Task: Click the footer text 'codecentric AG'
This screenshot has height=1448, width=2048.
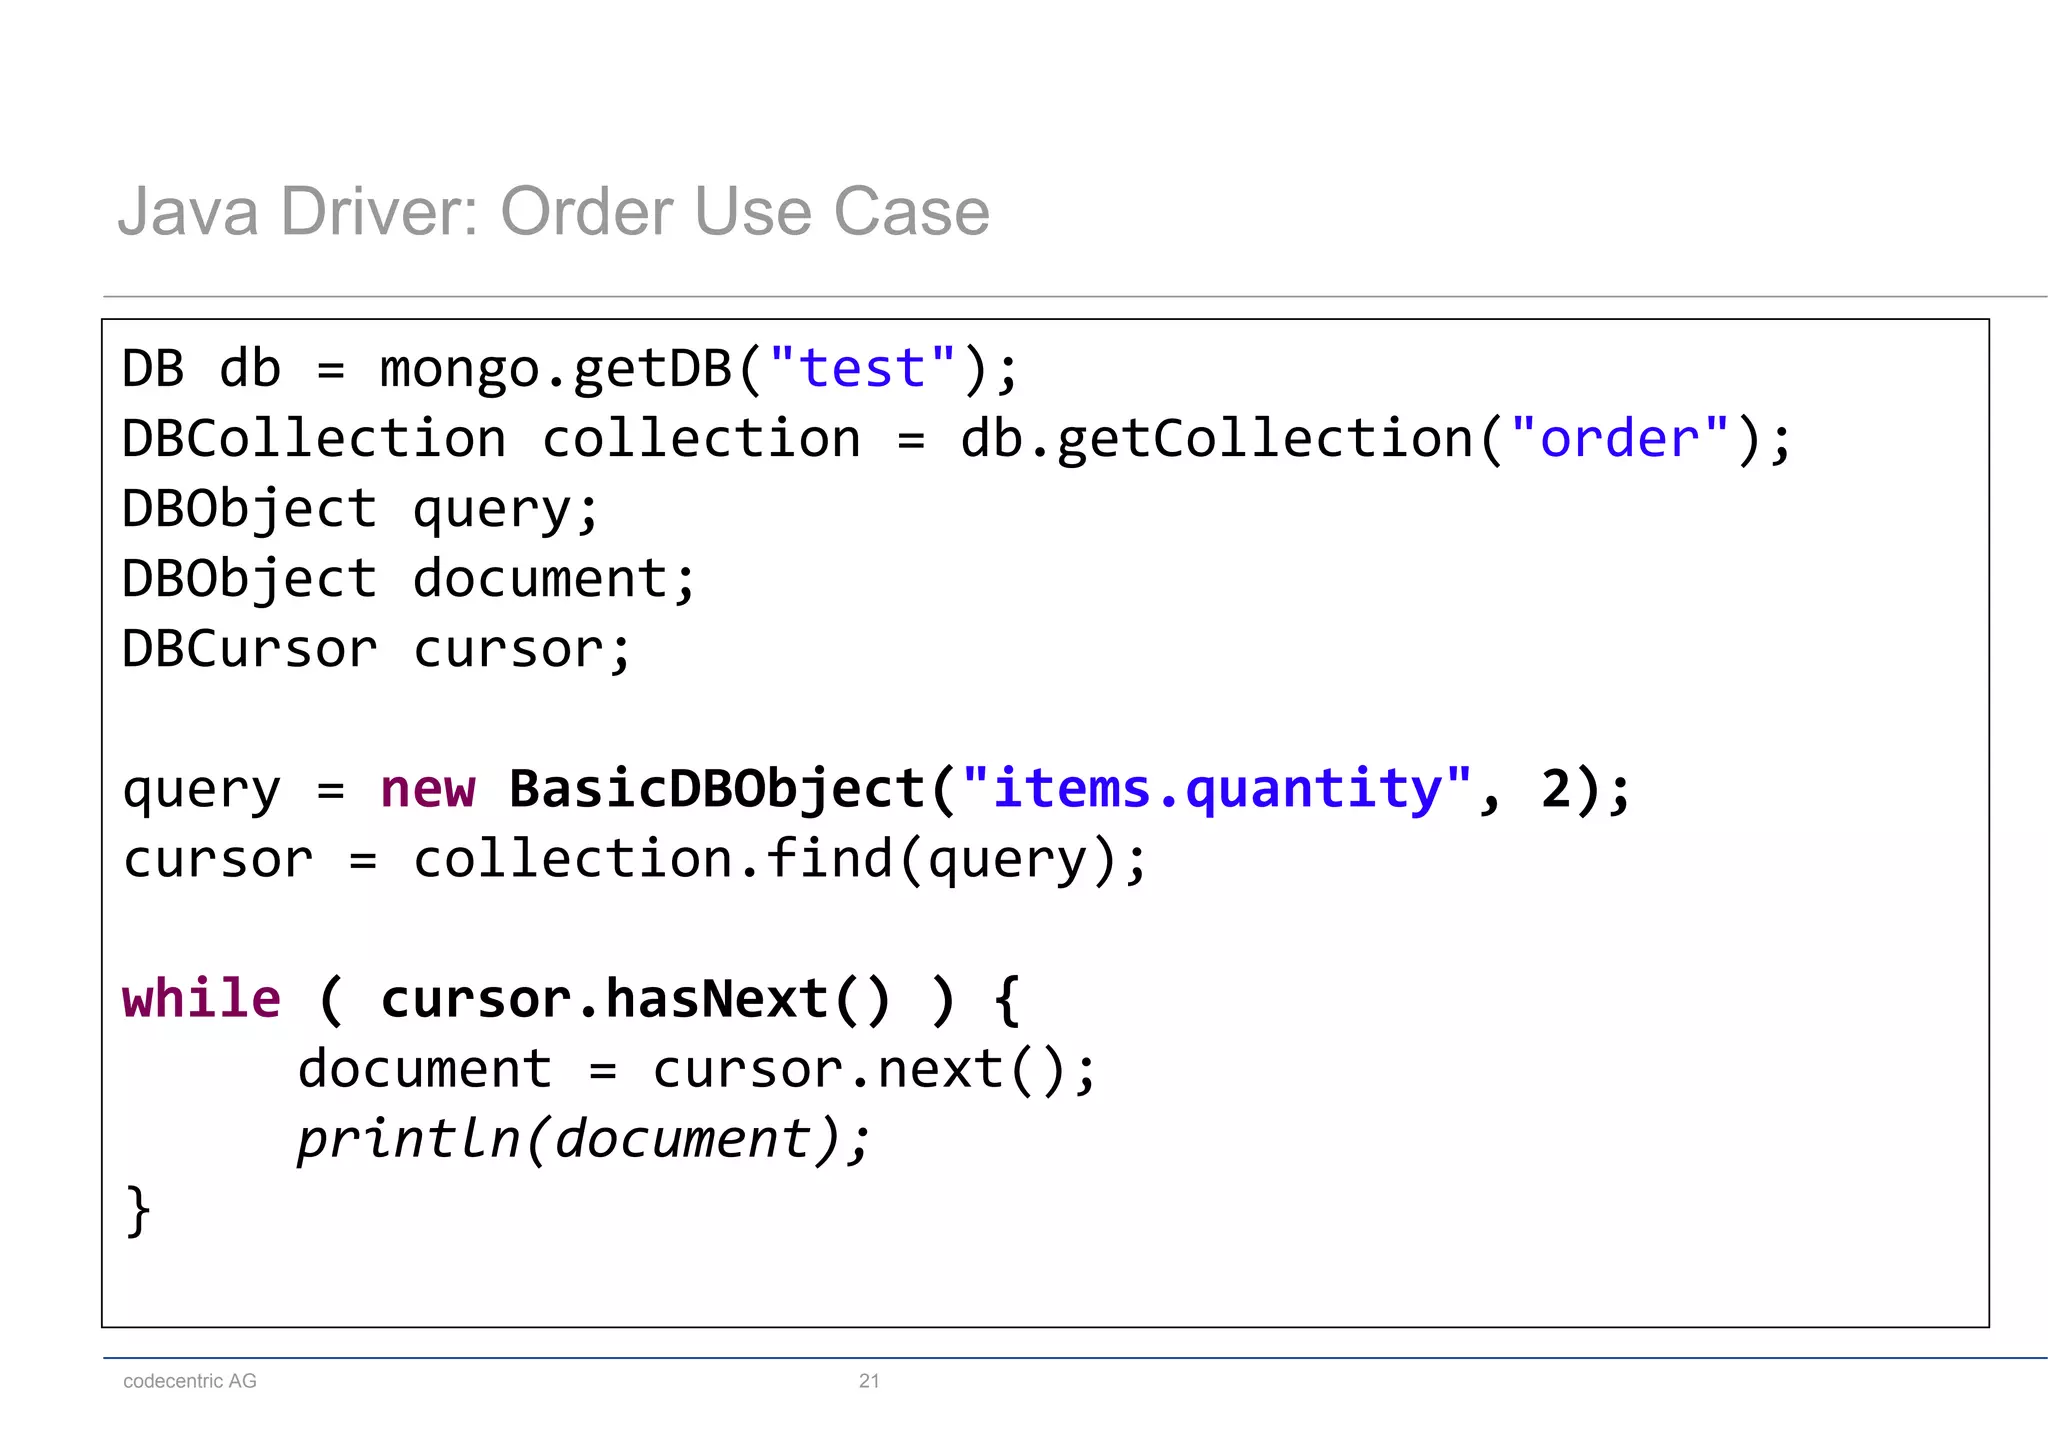Action: tap(190, 1381)
